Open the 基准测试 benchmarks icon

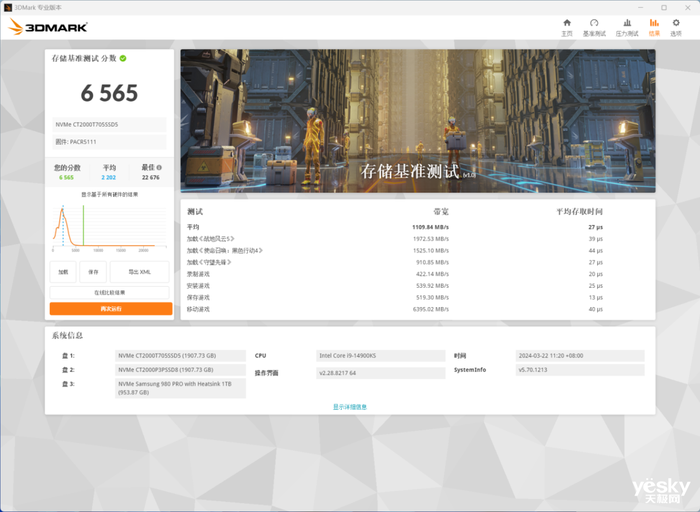coord(594,23)
